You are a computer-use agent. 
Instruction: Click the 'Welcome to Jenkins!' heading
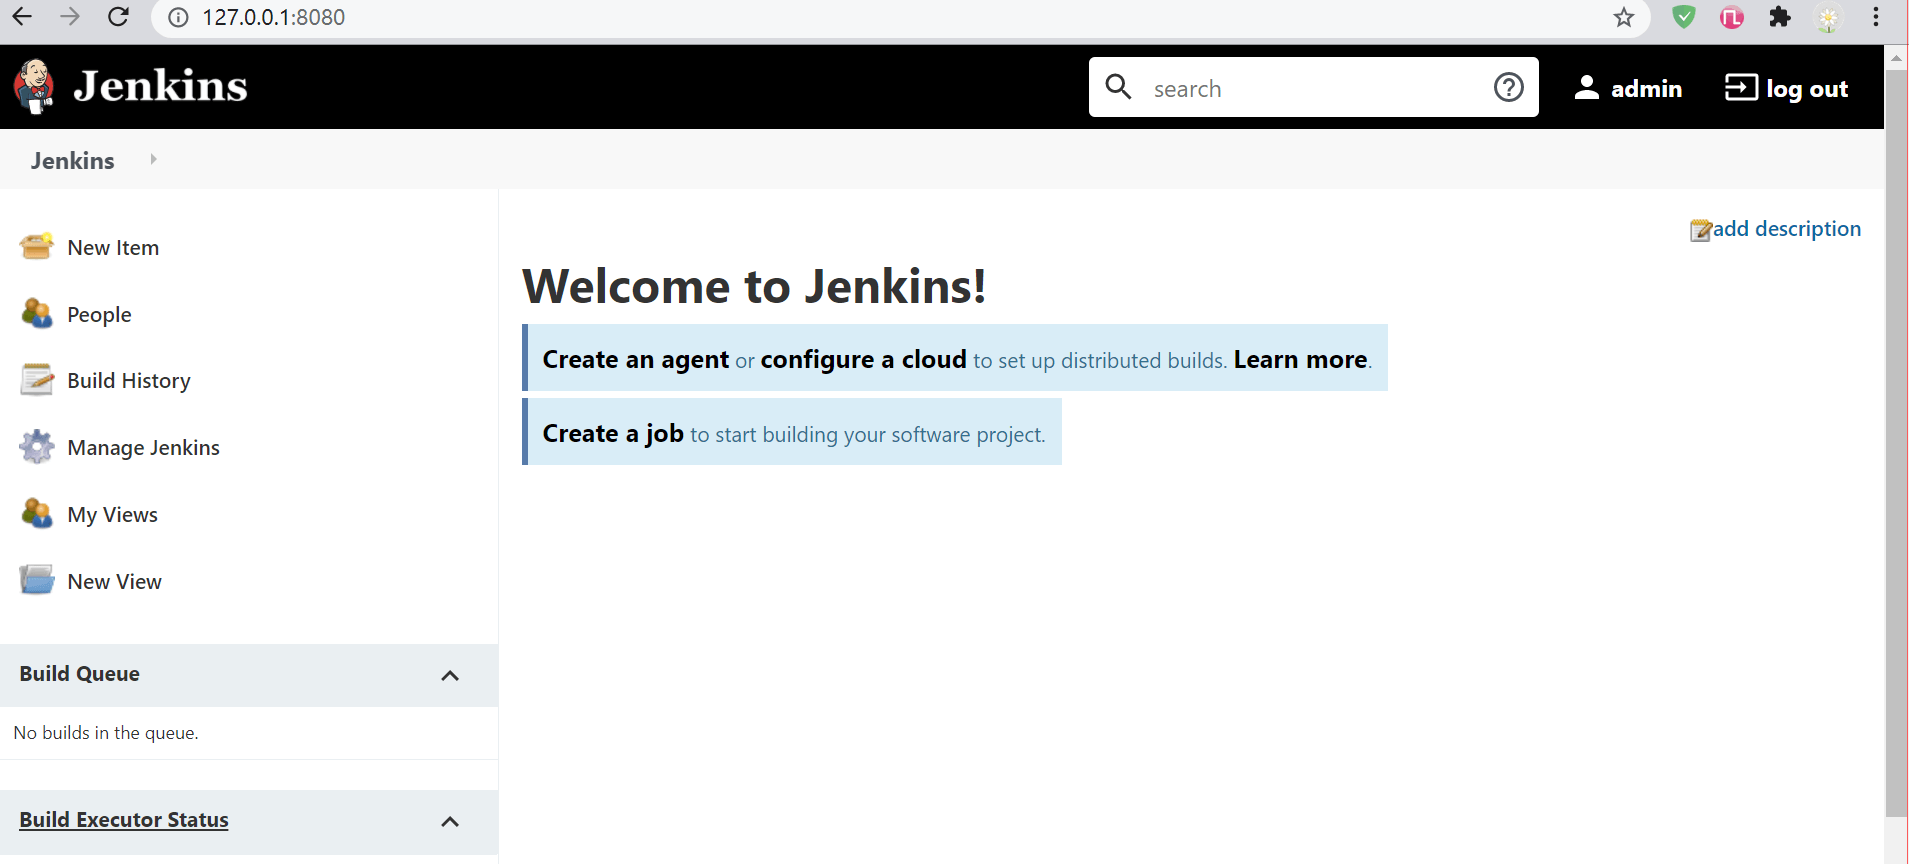coord(754,286)
